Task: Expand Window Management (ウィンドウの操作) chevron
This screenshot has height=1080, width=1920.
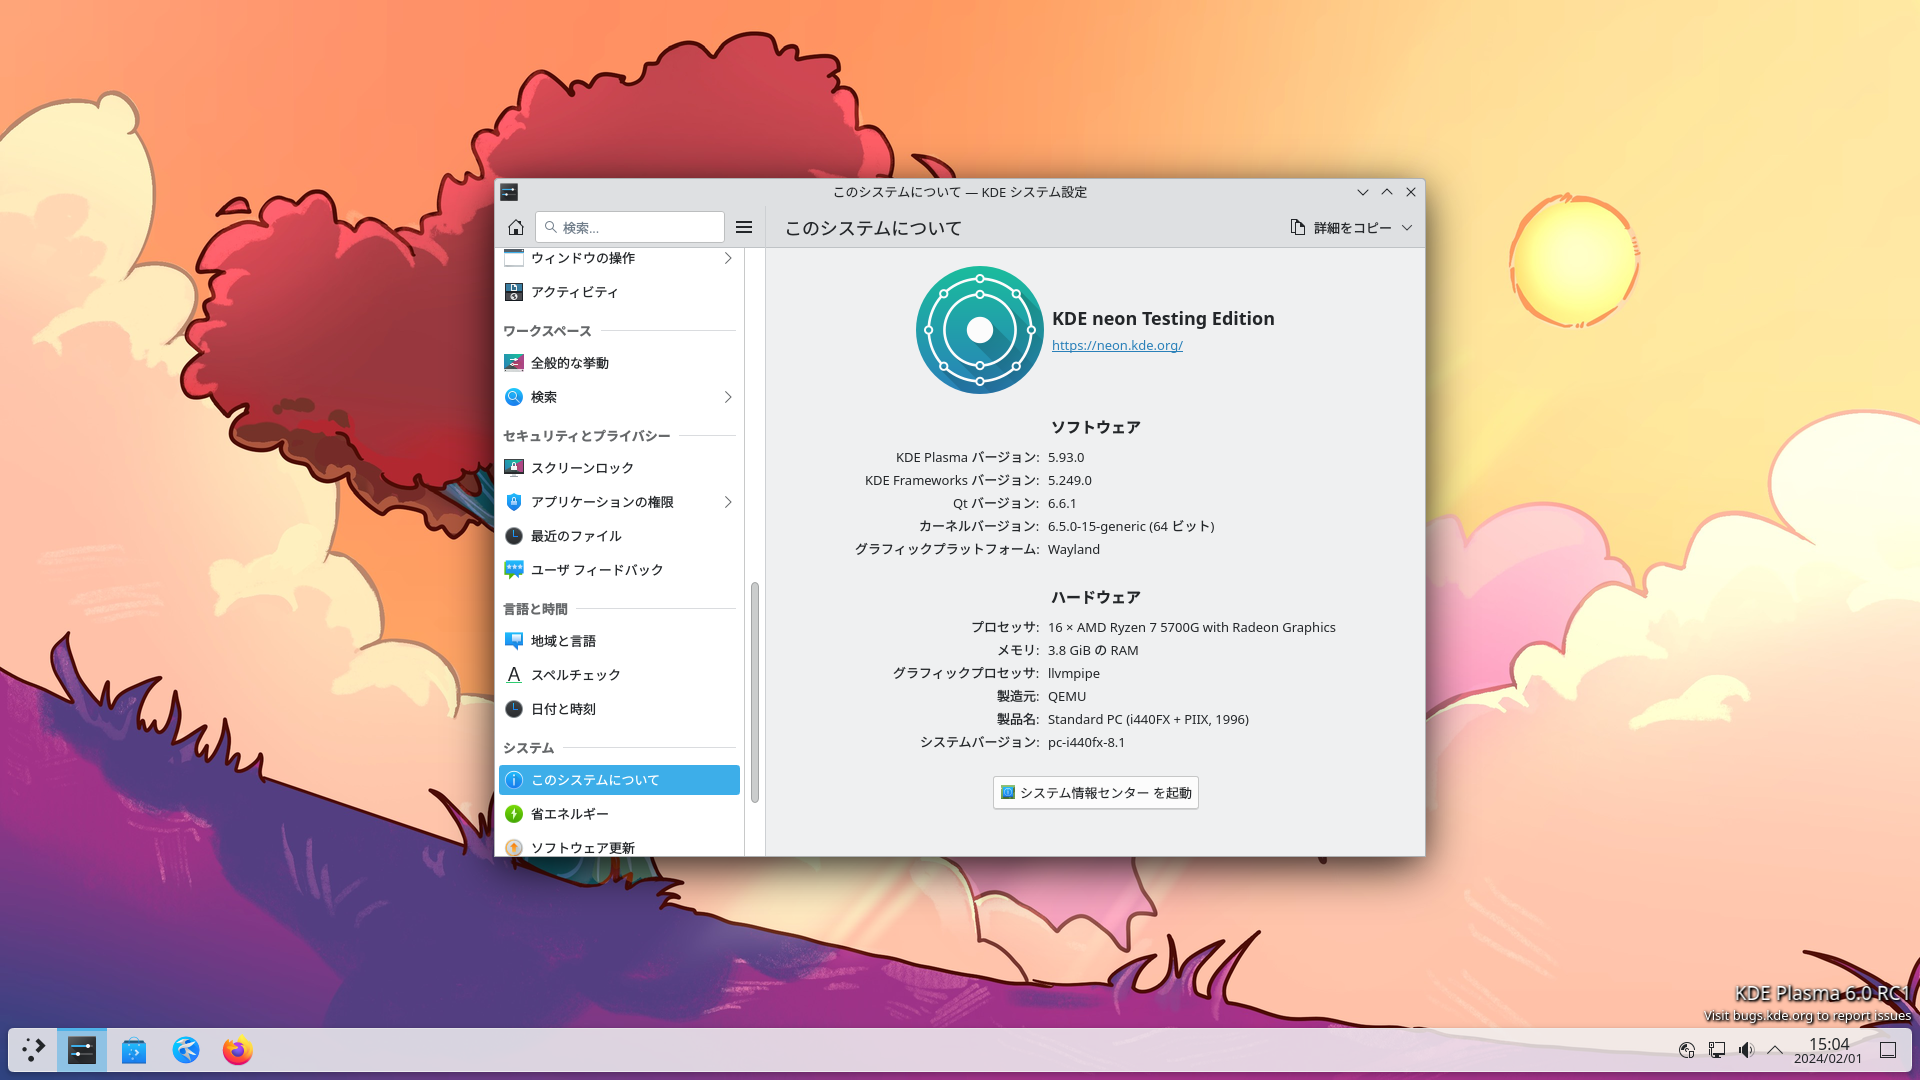Action: click(728, 258)
